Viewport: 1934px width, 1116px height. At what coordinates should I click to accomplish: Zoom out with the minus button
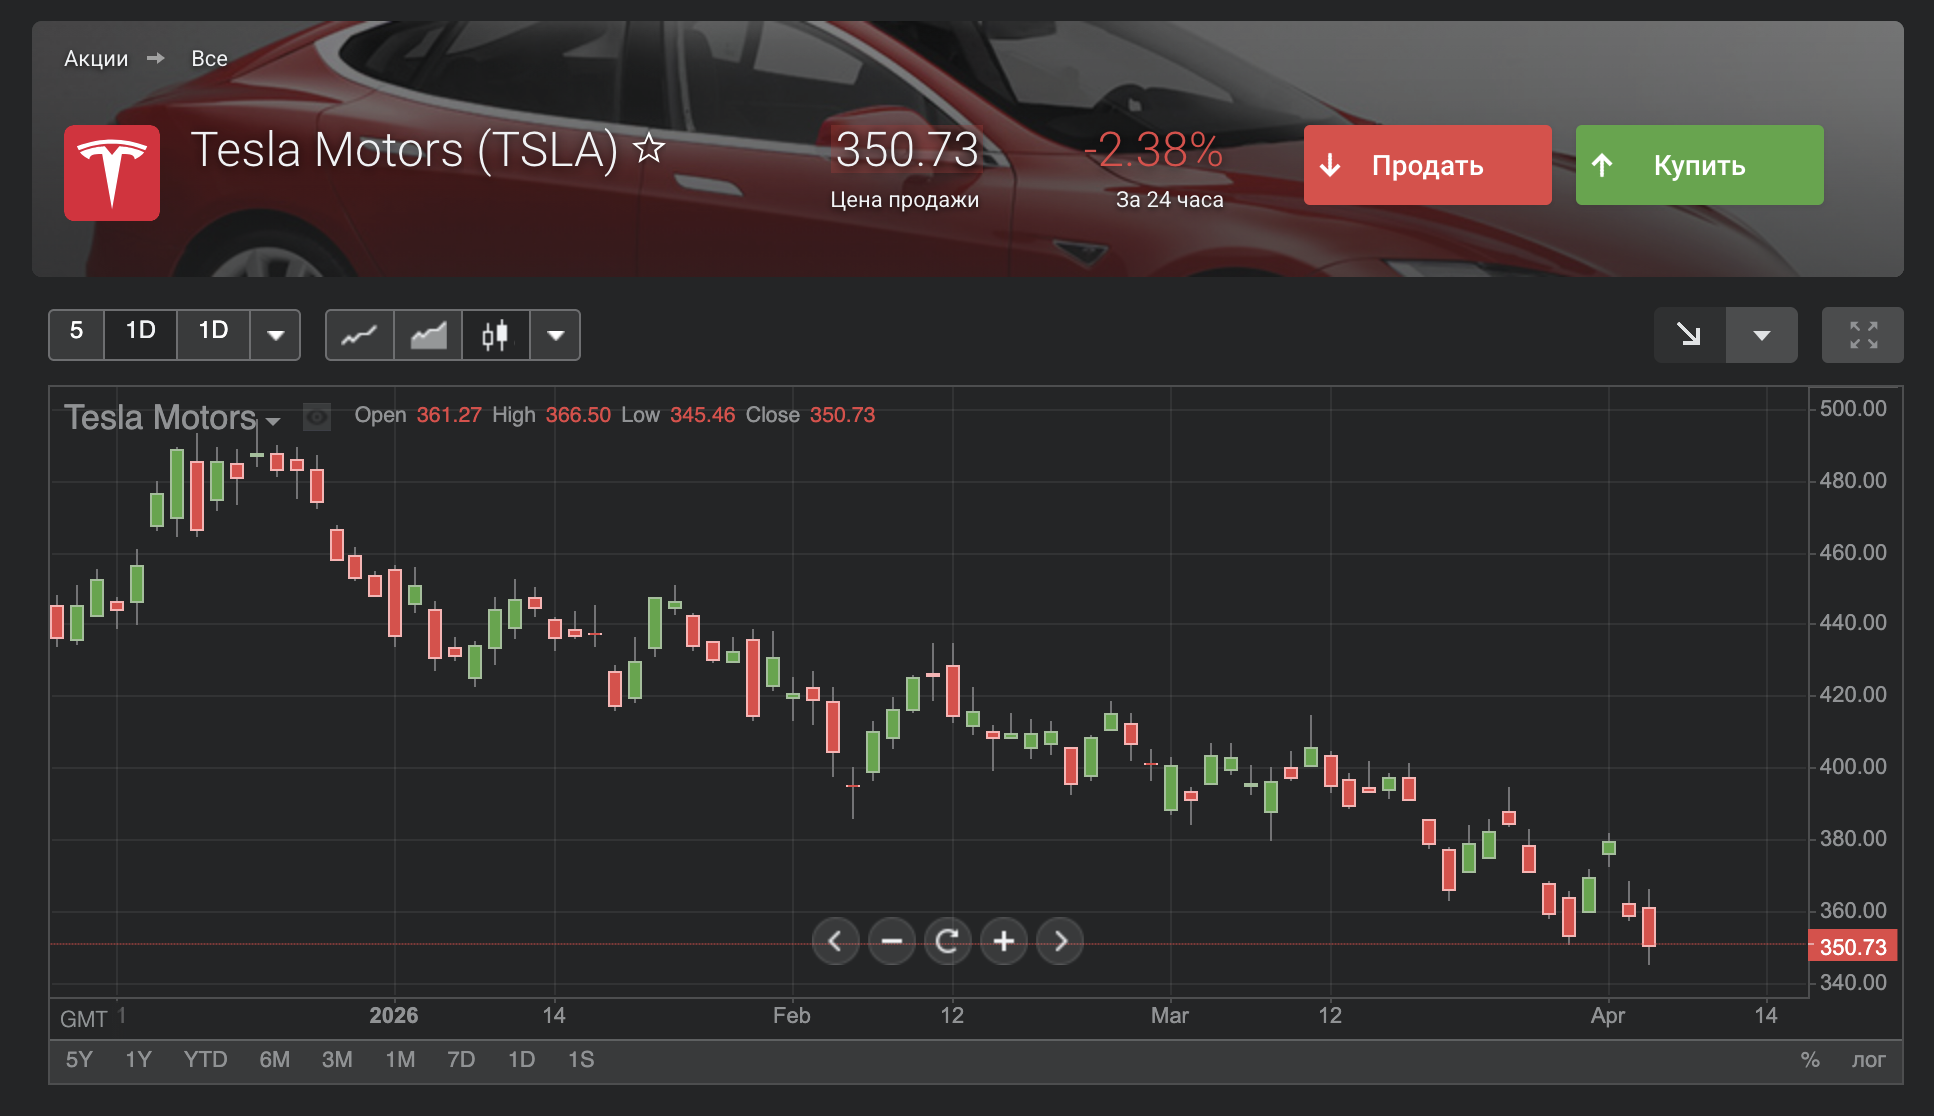[892, 941]
